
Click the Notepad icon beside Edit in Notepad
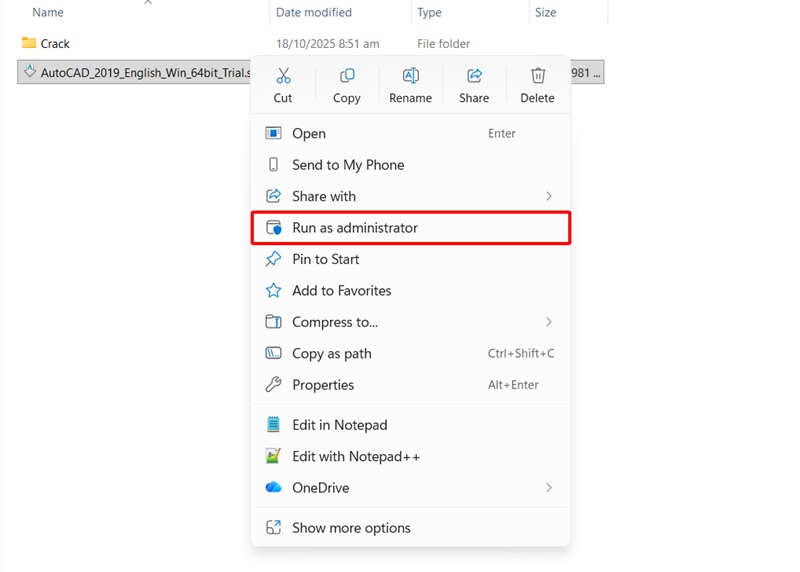[273, 425]
